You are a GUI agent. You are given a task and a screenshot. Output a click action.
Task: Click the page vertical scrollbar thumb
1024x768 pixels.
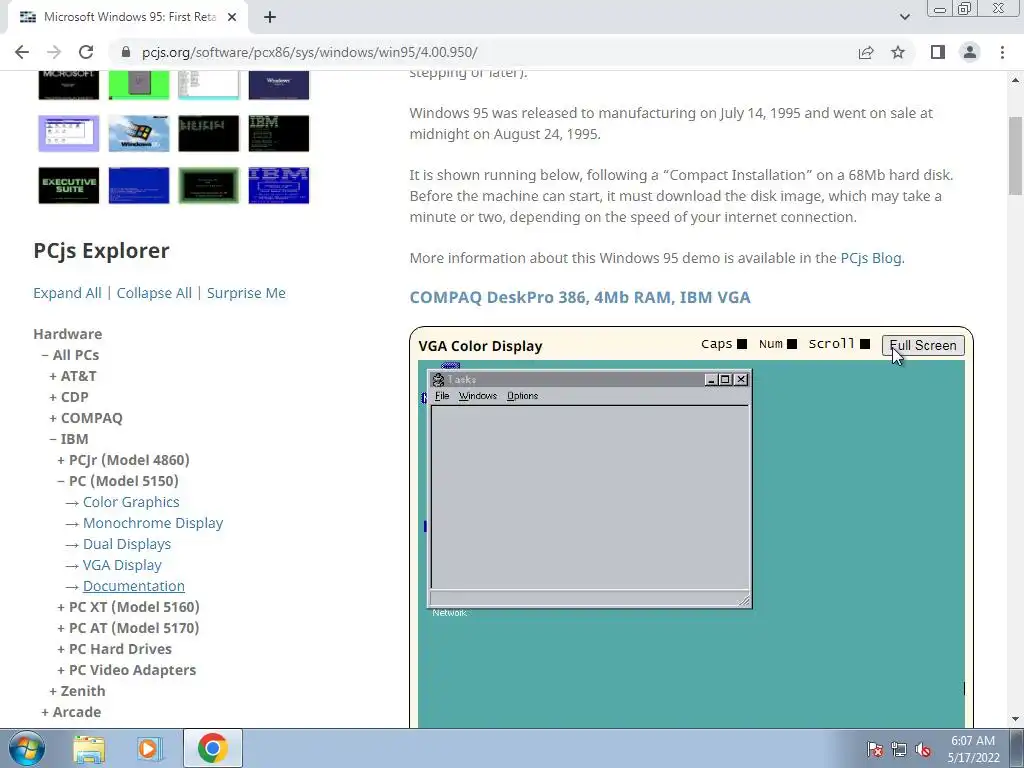tap(1015, 155)
